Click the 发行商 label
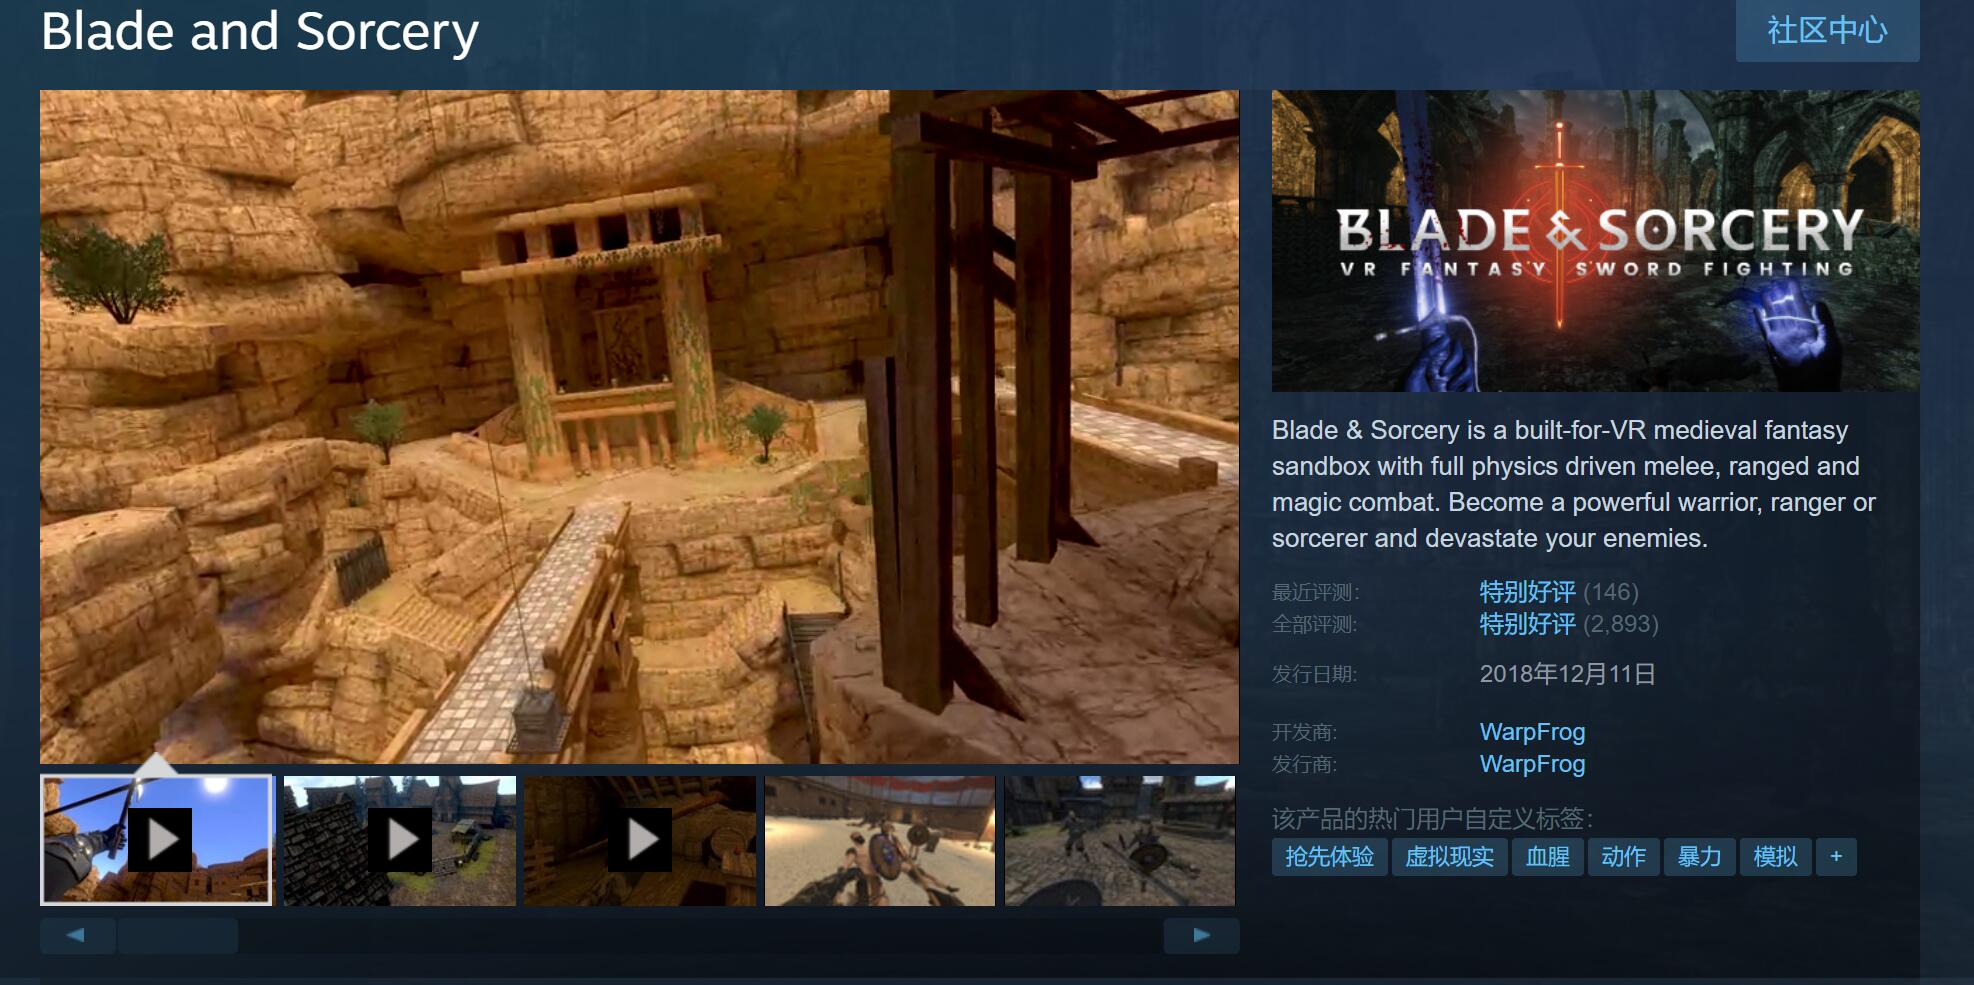This screenshot has width=1974, height=985. [x=1304, y=764]
